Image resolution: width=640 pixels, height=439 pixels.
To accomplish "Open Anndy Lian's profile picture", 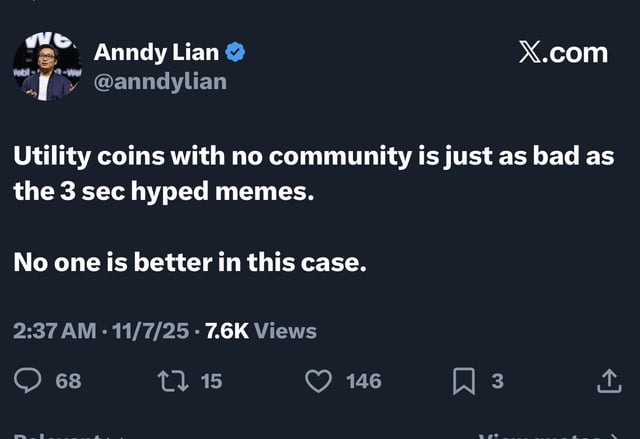I will (47, 66).
